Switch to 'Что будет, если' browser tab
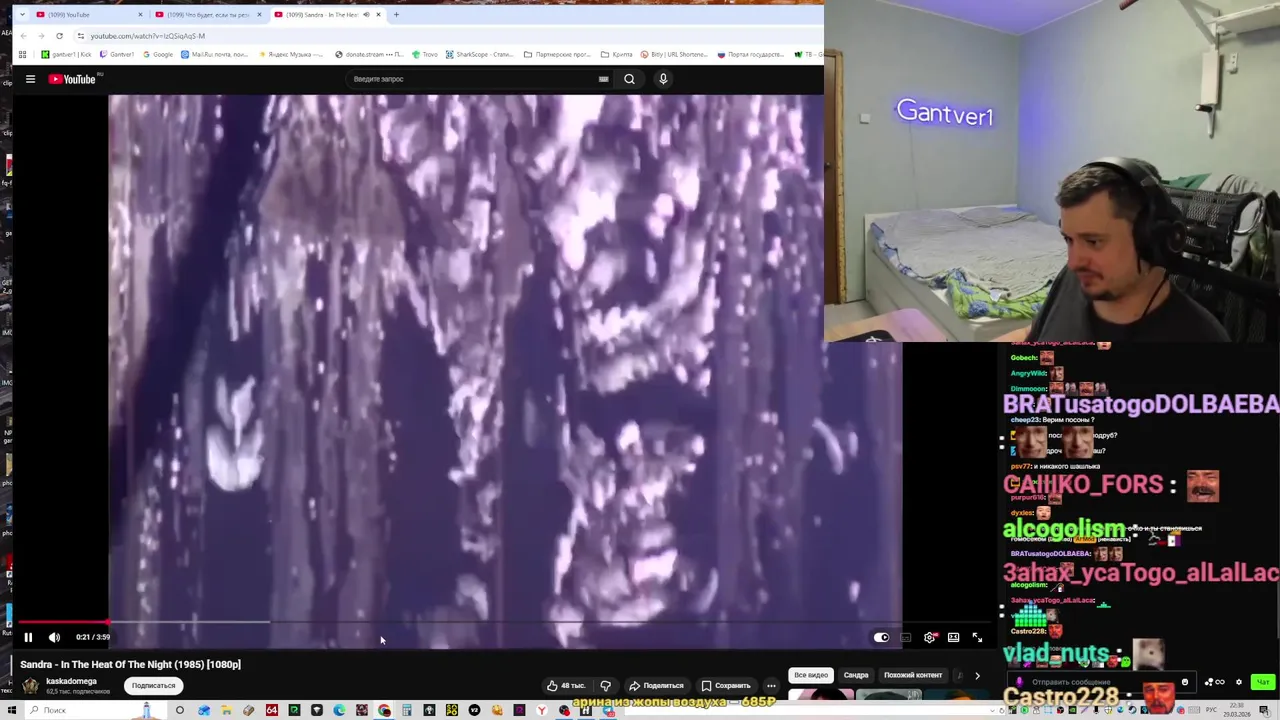Screen dimensions: 1280x720 click(208, 15)
